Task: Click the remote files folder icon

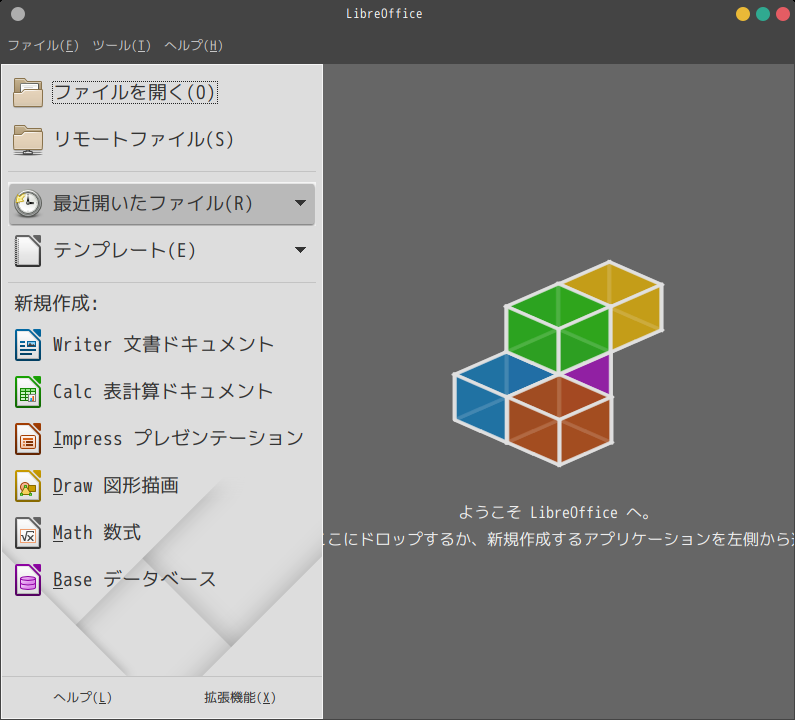Action: [x=28, y=140]
